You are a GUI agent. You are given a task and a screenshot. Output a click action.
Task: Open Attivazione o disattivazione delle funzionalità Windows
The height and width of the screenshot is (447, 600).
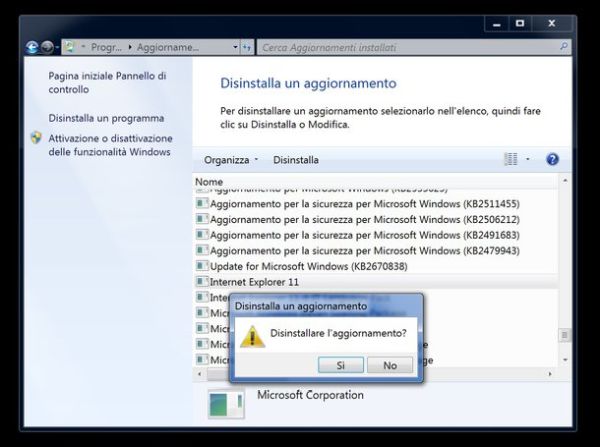(x=110, y=145)
